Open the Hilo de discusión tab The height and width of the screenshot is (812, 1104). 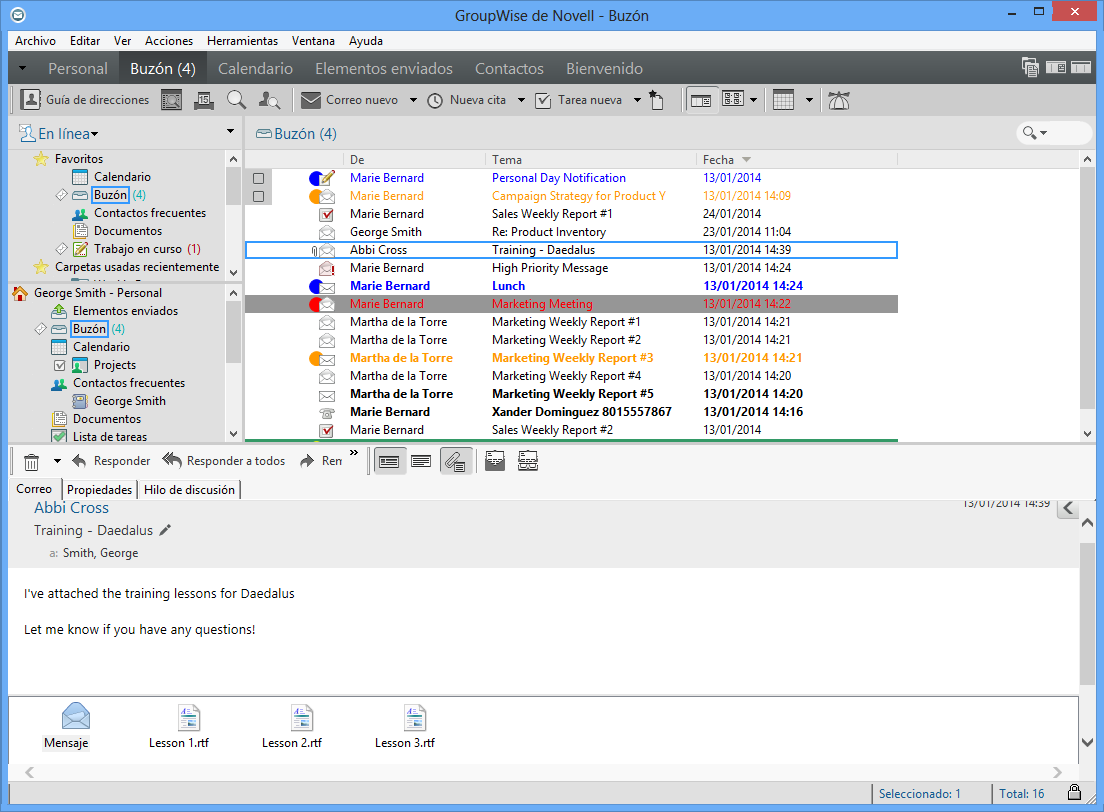(x=189, y=489)
